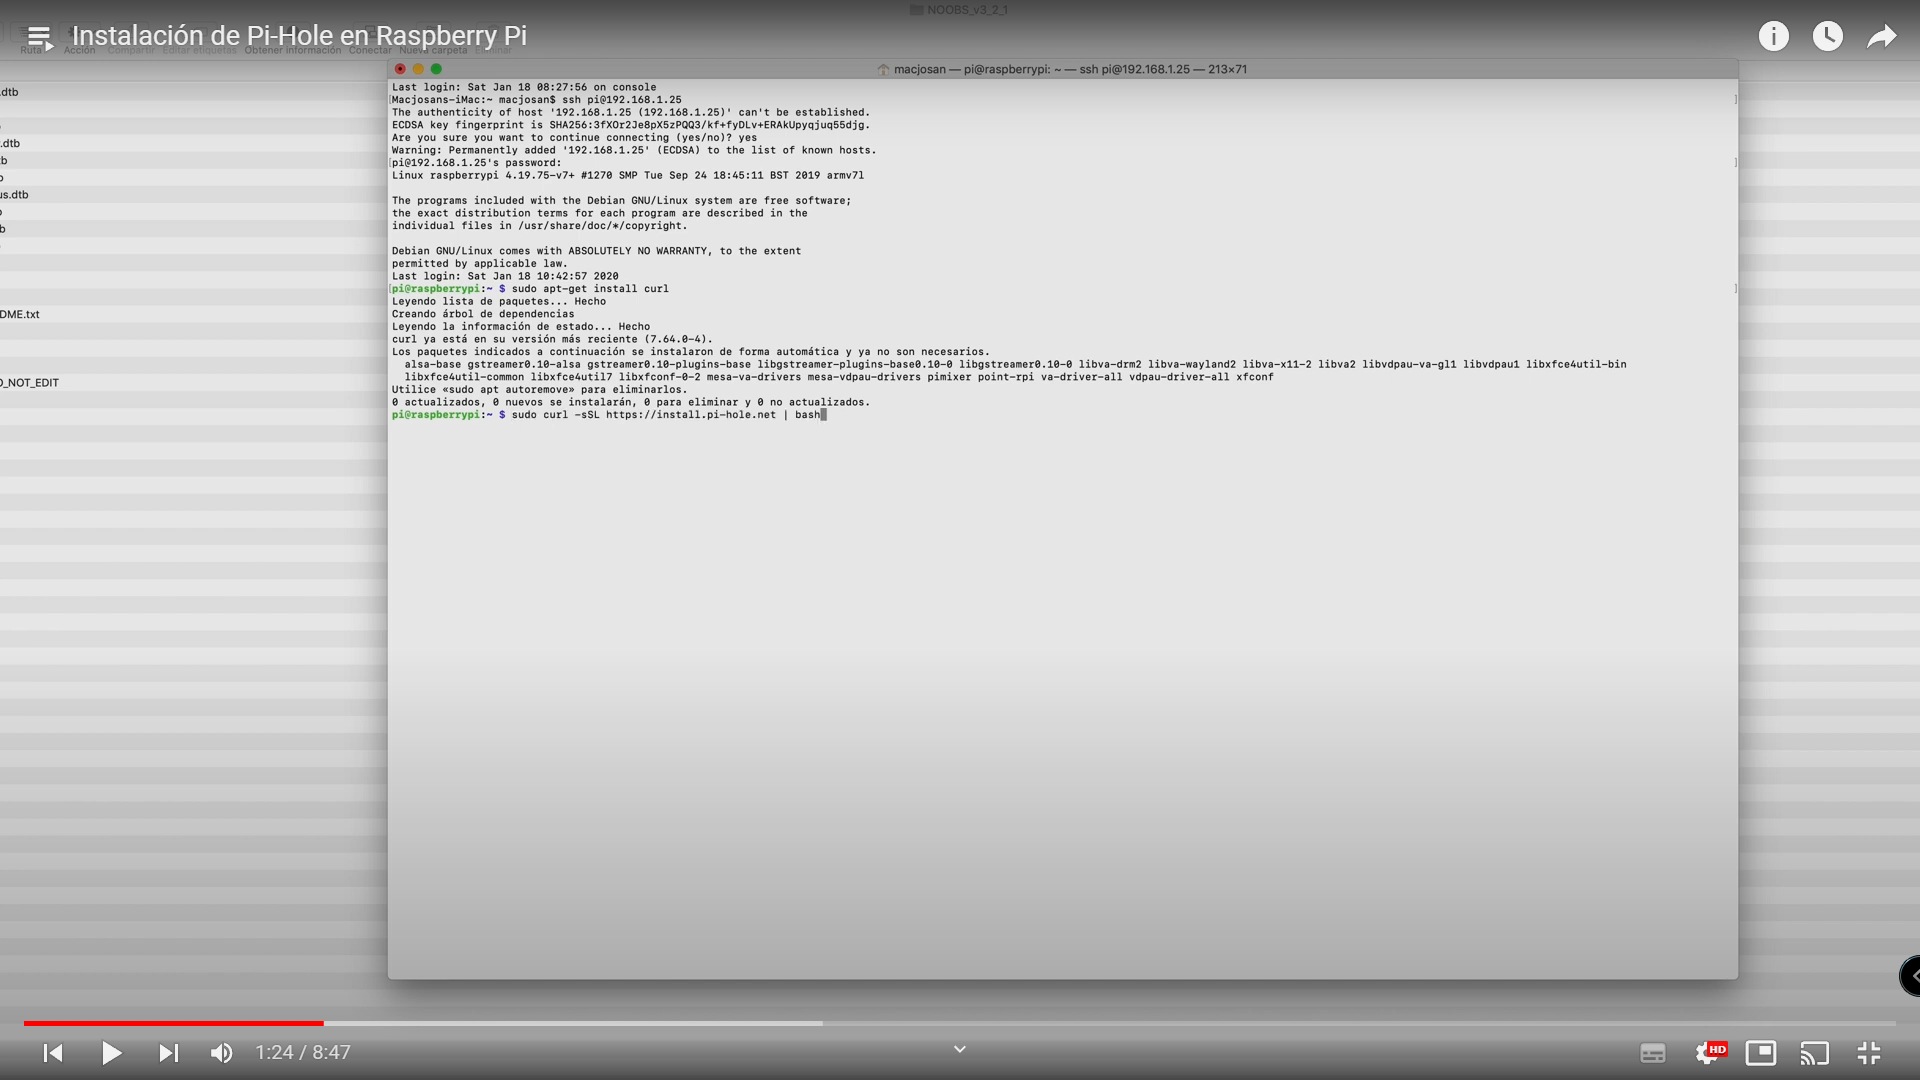The image size is (1920, 1080).
Task: Show video info card icon
Action: [x=1773, y=37]
